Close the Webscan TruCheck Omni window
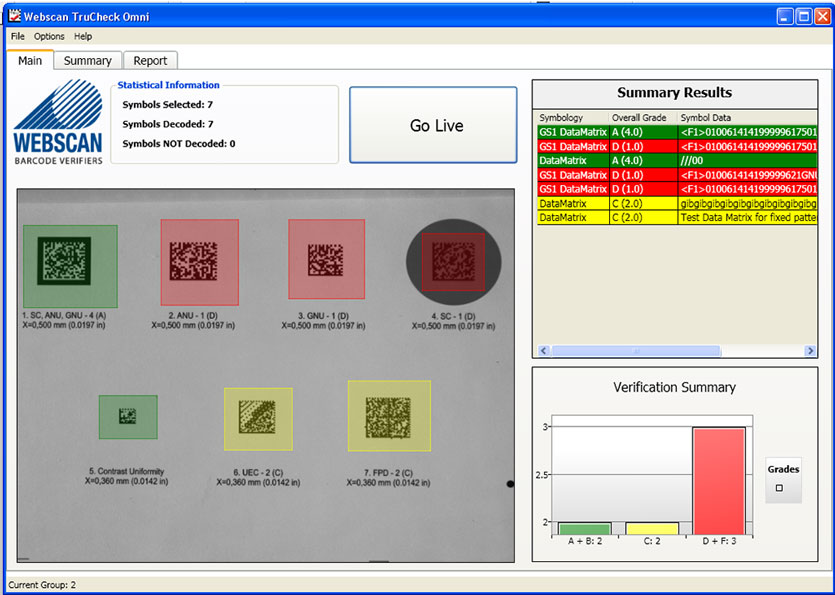The width and height of the screenshot is (835, 595). [823, 17]
